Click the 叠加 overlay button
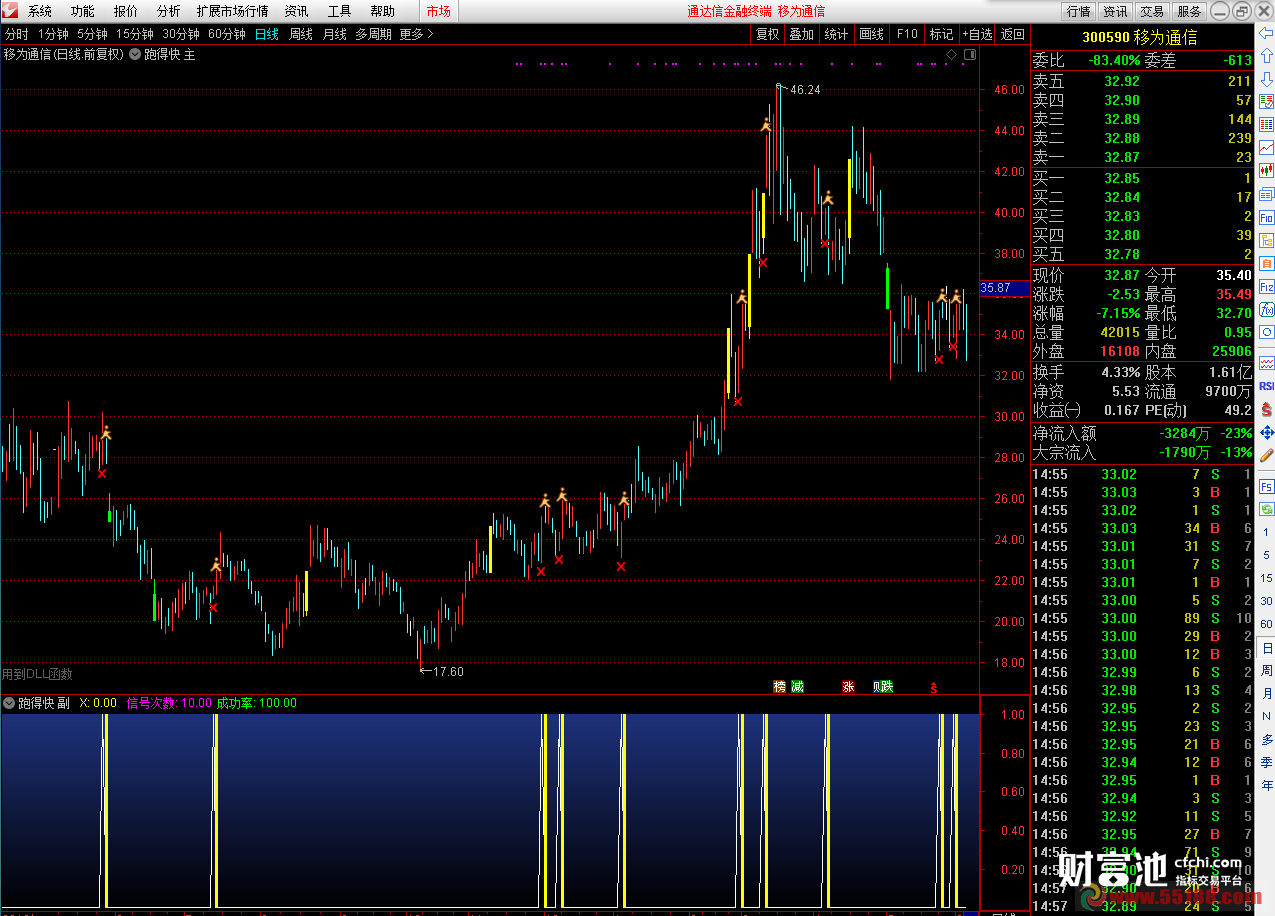The height and width of the screenshot is (916, 1275). pyautogui.click(x=801, y=34)
